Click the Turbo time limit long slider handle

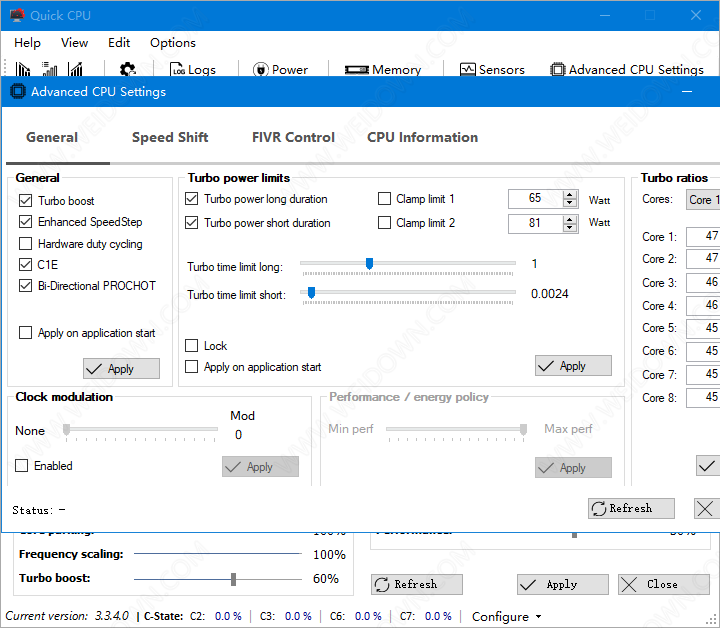pos(369,264)
